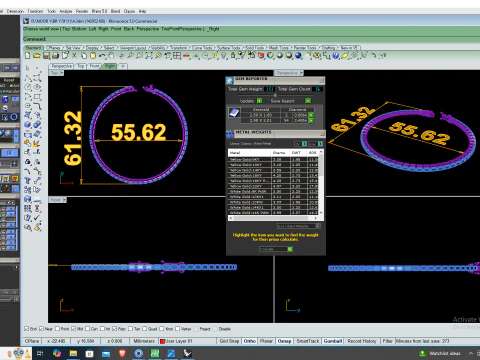The width and height of the screenshot is (480, 360).
Task: Click the color wheel Object Properties icon
Action: click(x=270, y=56)
